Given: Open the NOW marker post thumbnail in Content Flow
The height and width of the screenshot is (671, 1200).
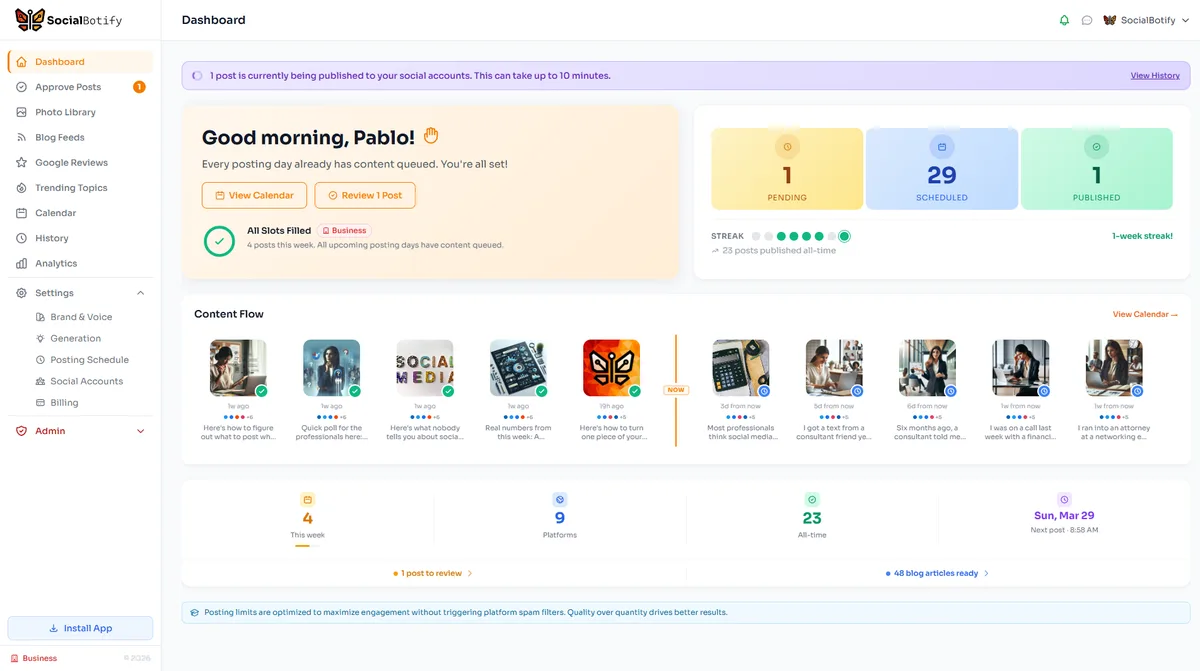Looking at the screenshot, I should (x=611, y=367).
